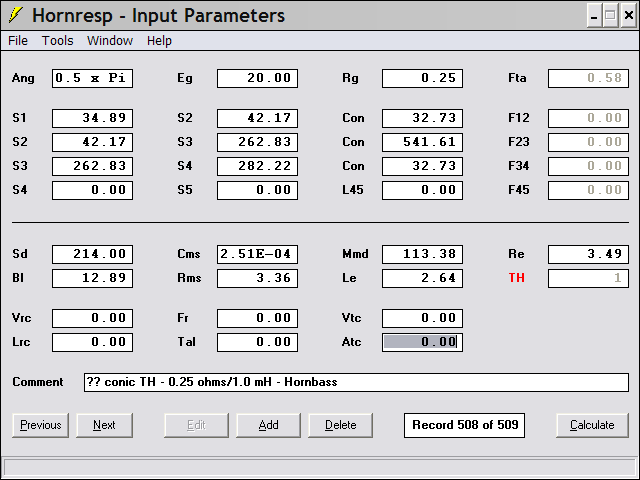
Task: Select the Rms field with 3.36
Action: click(x=258, y=278)
